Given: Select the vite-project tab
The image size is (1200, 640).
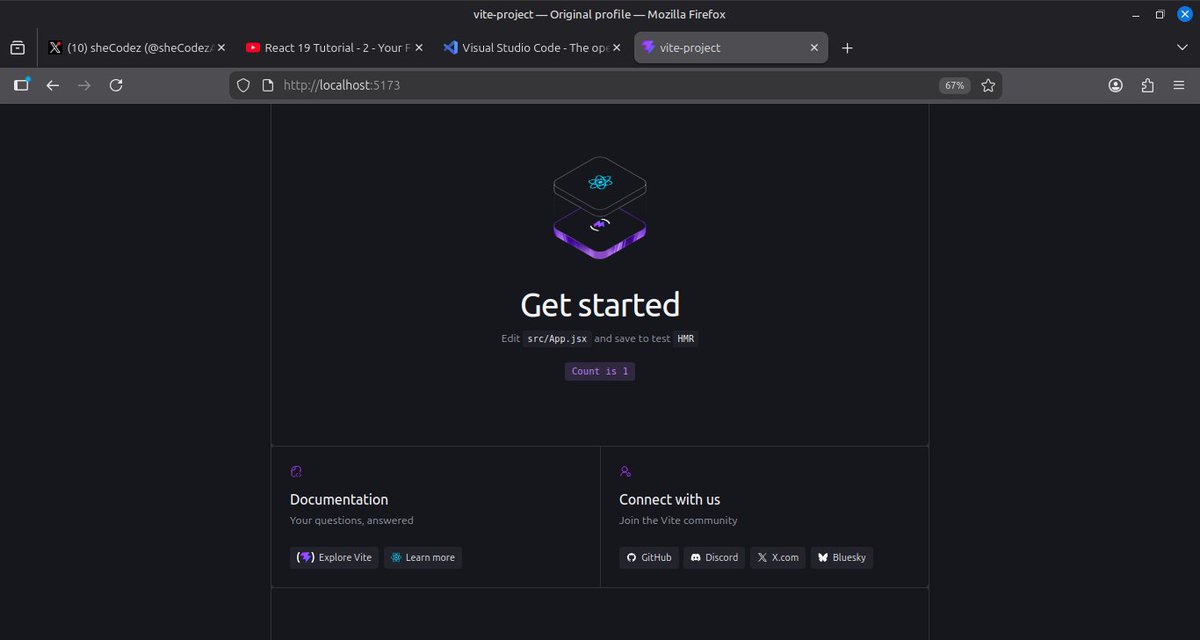Looking at the screenshot, I should tap(731, 47).
